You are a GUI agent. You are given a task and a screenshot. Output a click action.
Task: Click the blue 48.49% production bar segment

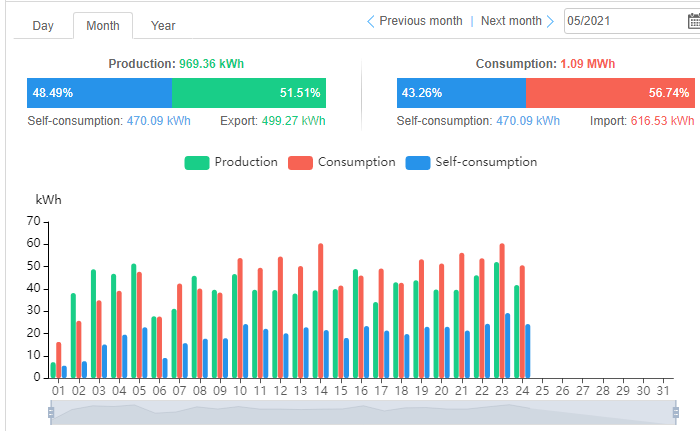point(99,93)
